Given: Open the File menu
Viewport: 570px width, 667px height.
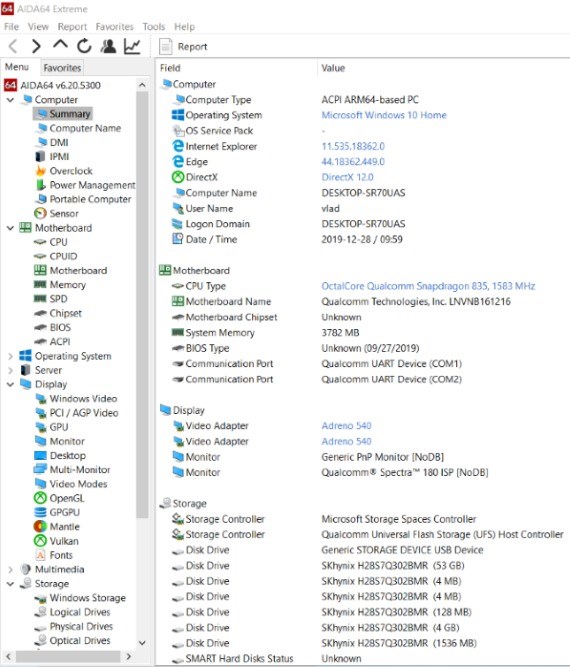Looking at the screenshot, I should [11, 26].
